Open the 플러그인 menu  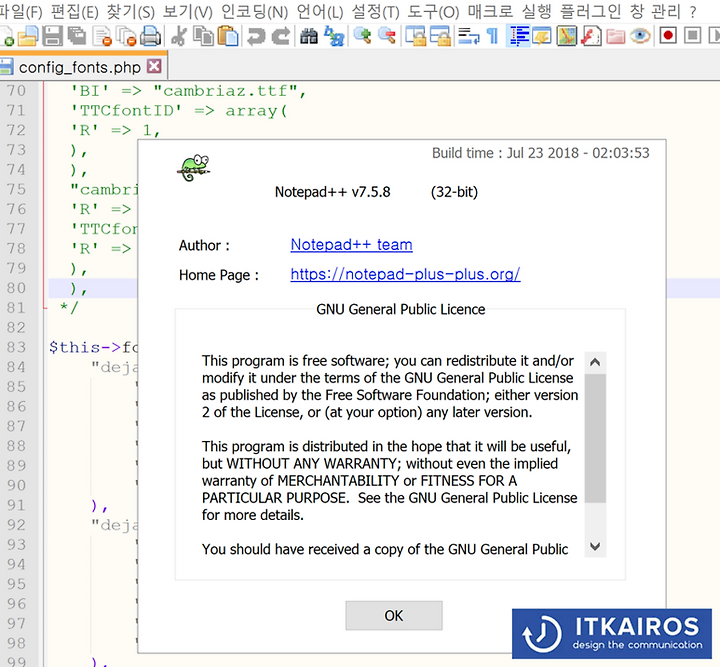[590, 11]
